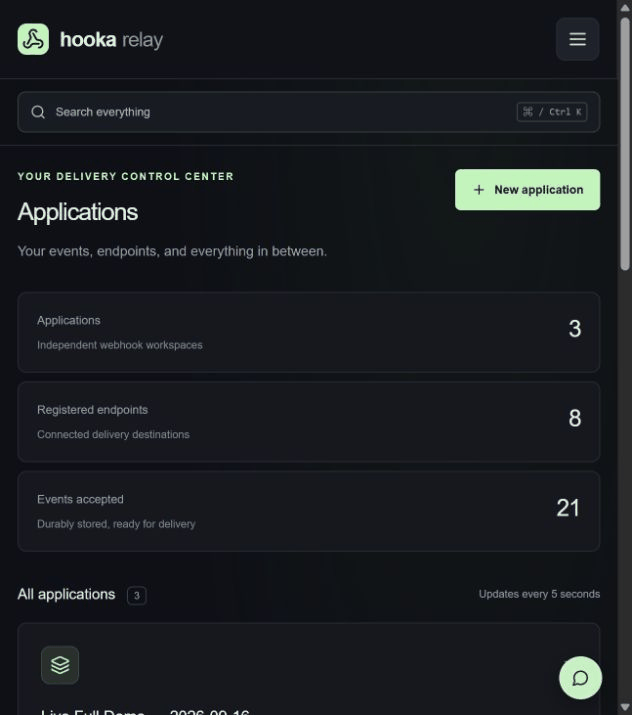632x715 pixels.
Task: Click the events count value 21
Action: click(568, 508)
